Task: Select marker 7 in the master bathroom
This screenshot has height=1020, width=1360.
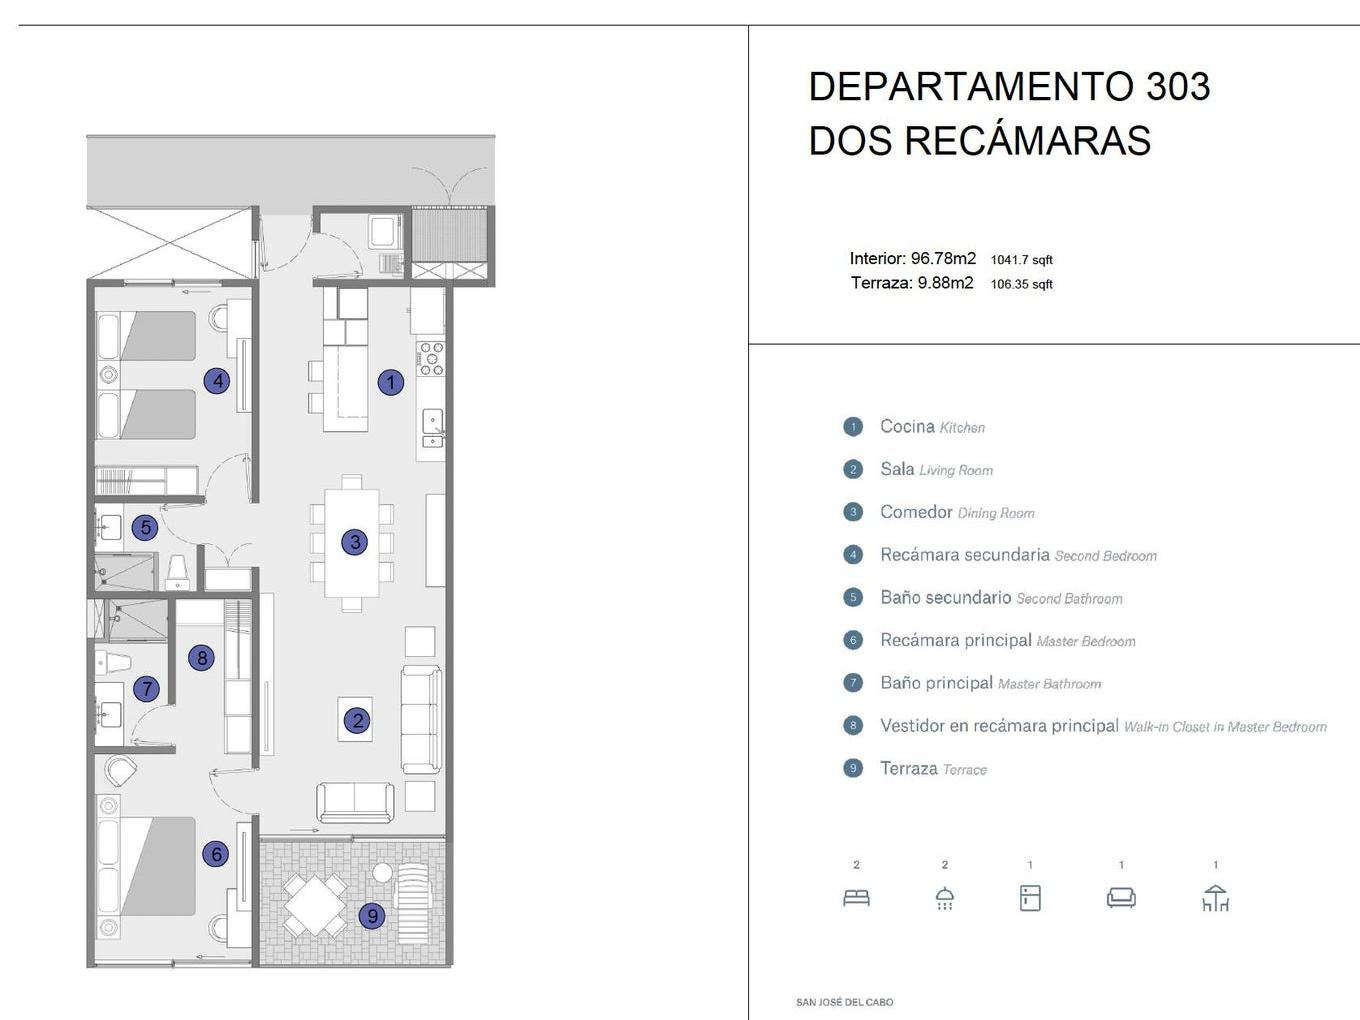Action: pos(147,689)
